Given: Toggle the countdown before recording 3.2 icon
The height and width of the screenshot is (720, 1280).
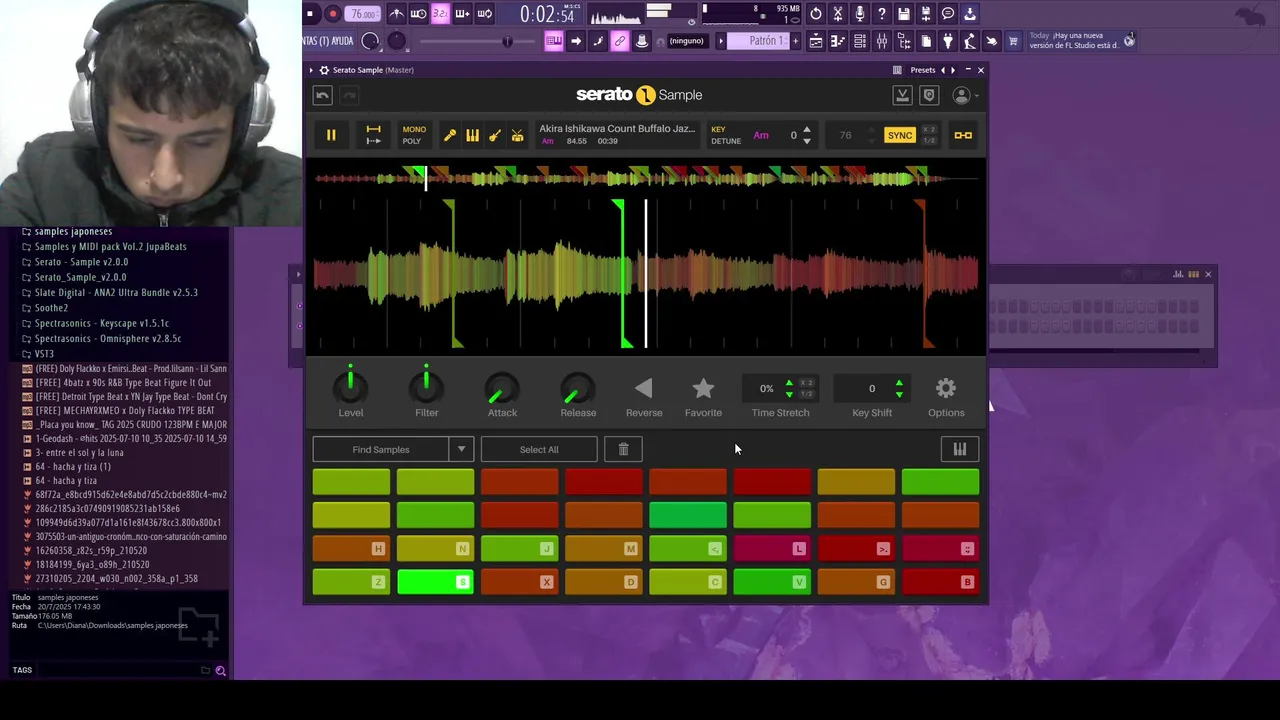Looking at the screenshot, I should click(440, 14).
